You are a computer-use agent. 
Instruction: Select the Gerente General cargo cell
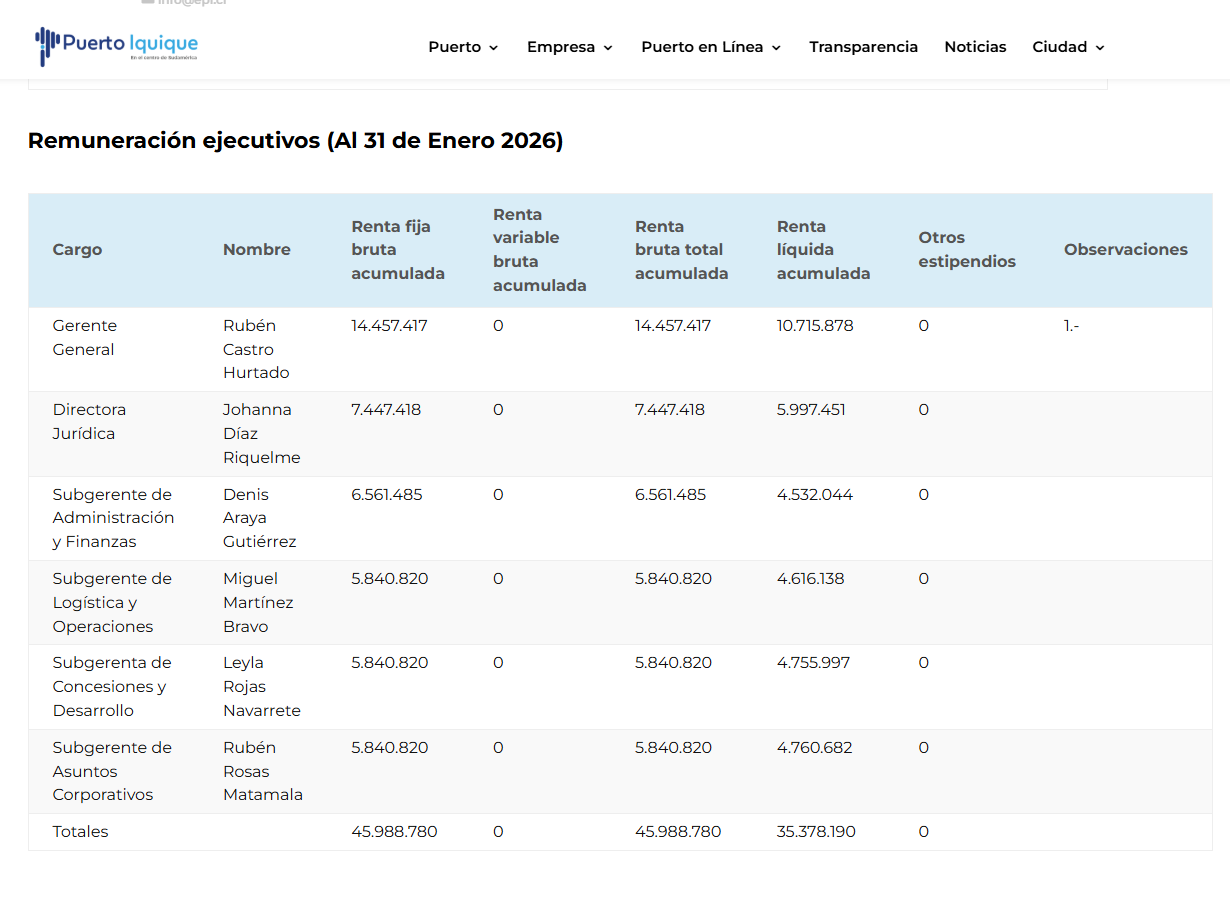(x=84, y=338)
